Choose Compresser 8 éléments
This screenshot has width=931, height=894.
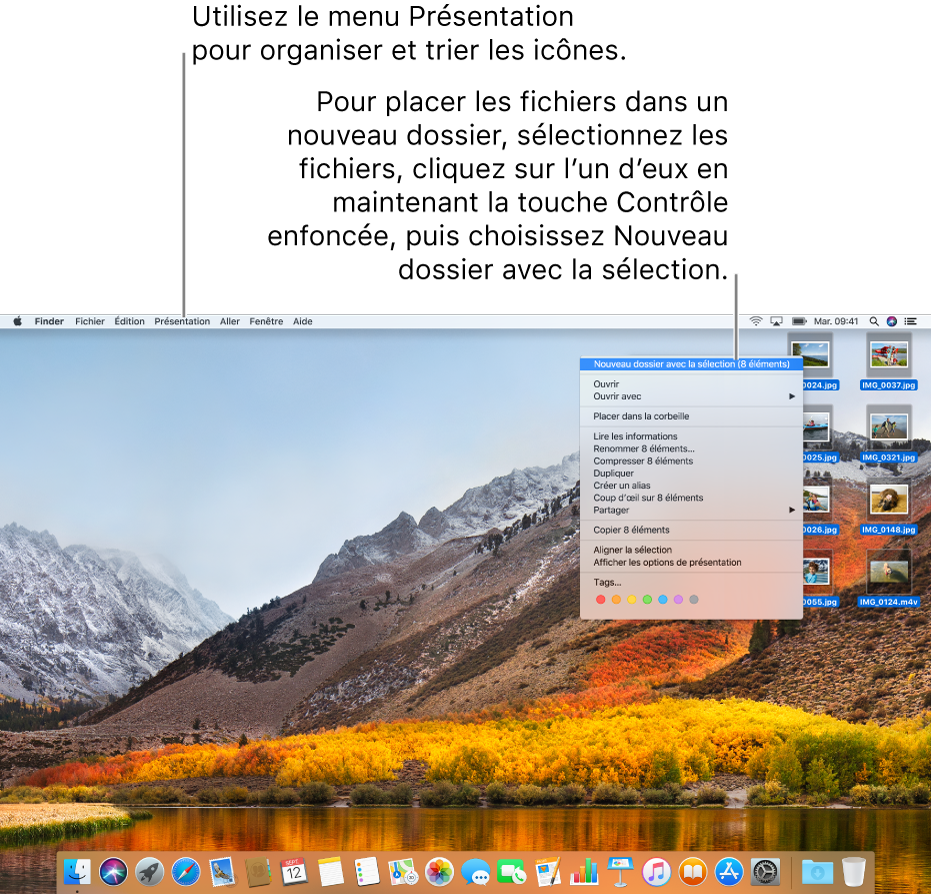coord(691,461)
